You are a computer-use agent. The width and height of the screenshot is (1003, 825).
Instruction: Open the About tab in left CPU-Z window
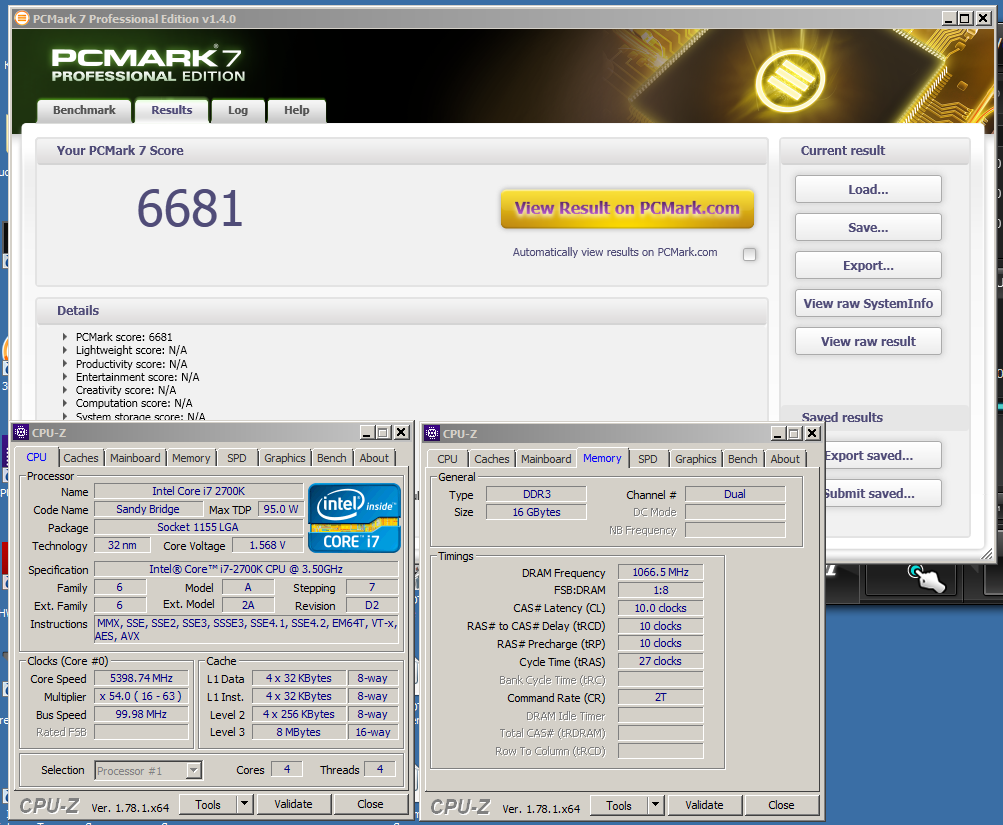[x=374, y=458]
